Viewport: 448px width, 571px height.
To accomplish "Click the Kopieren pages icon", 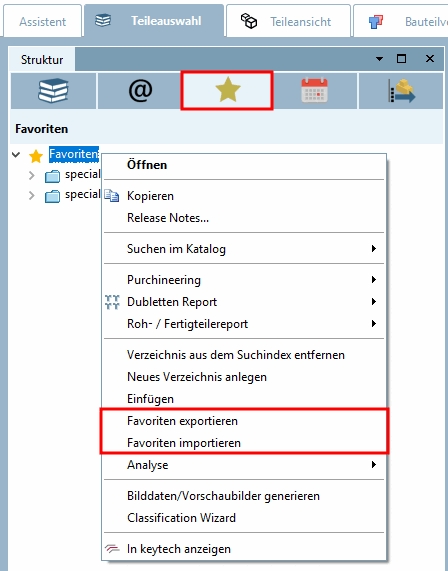I will click(112, 196).
